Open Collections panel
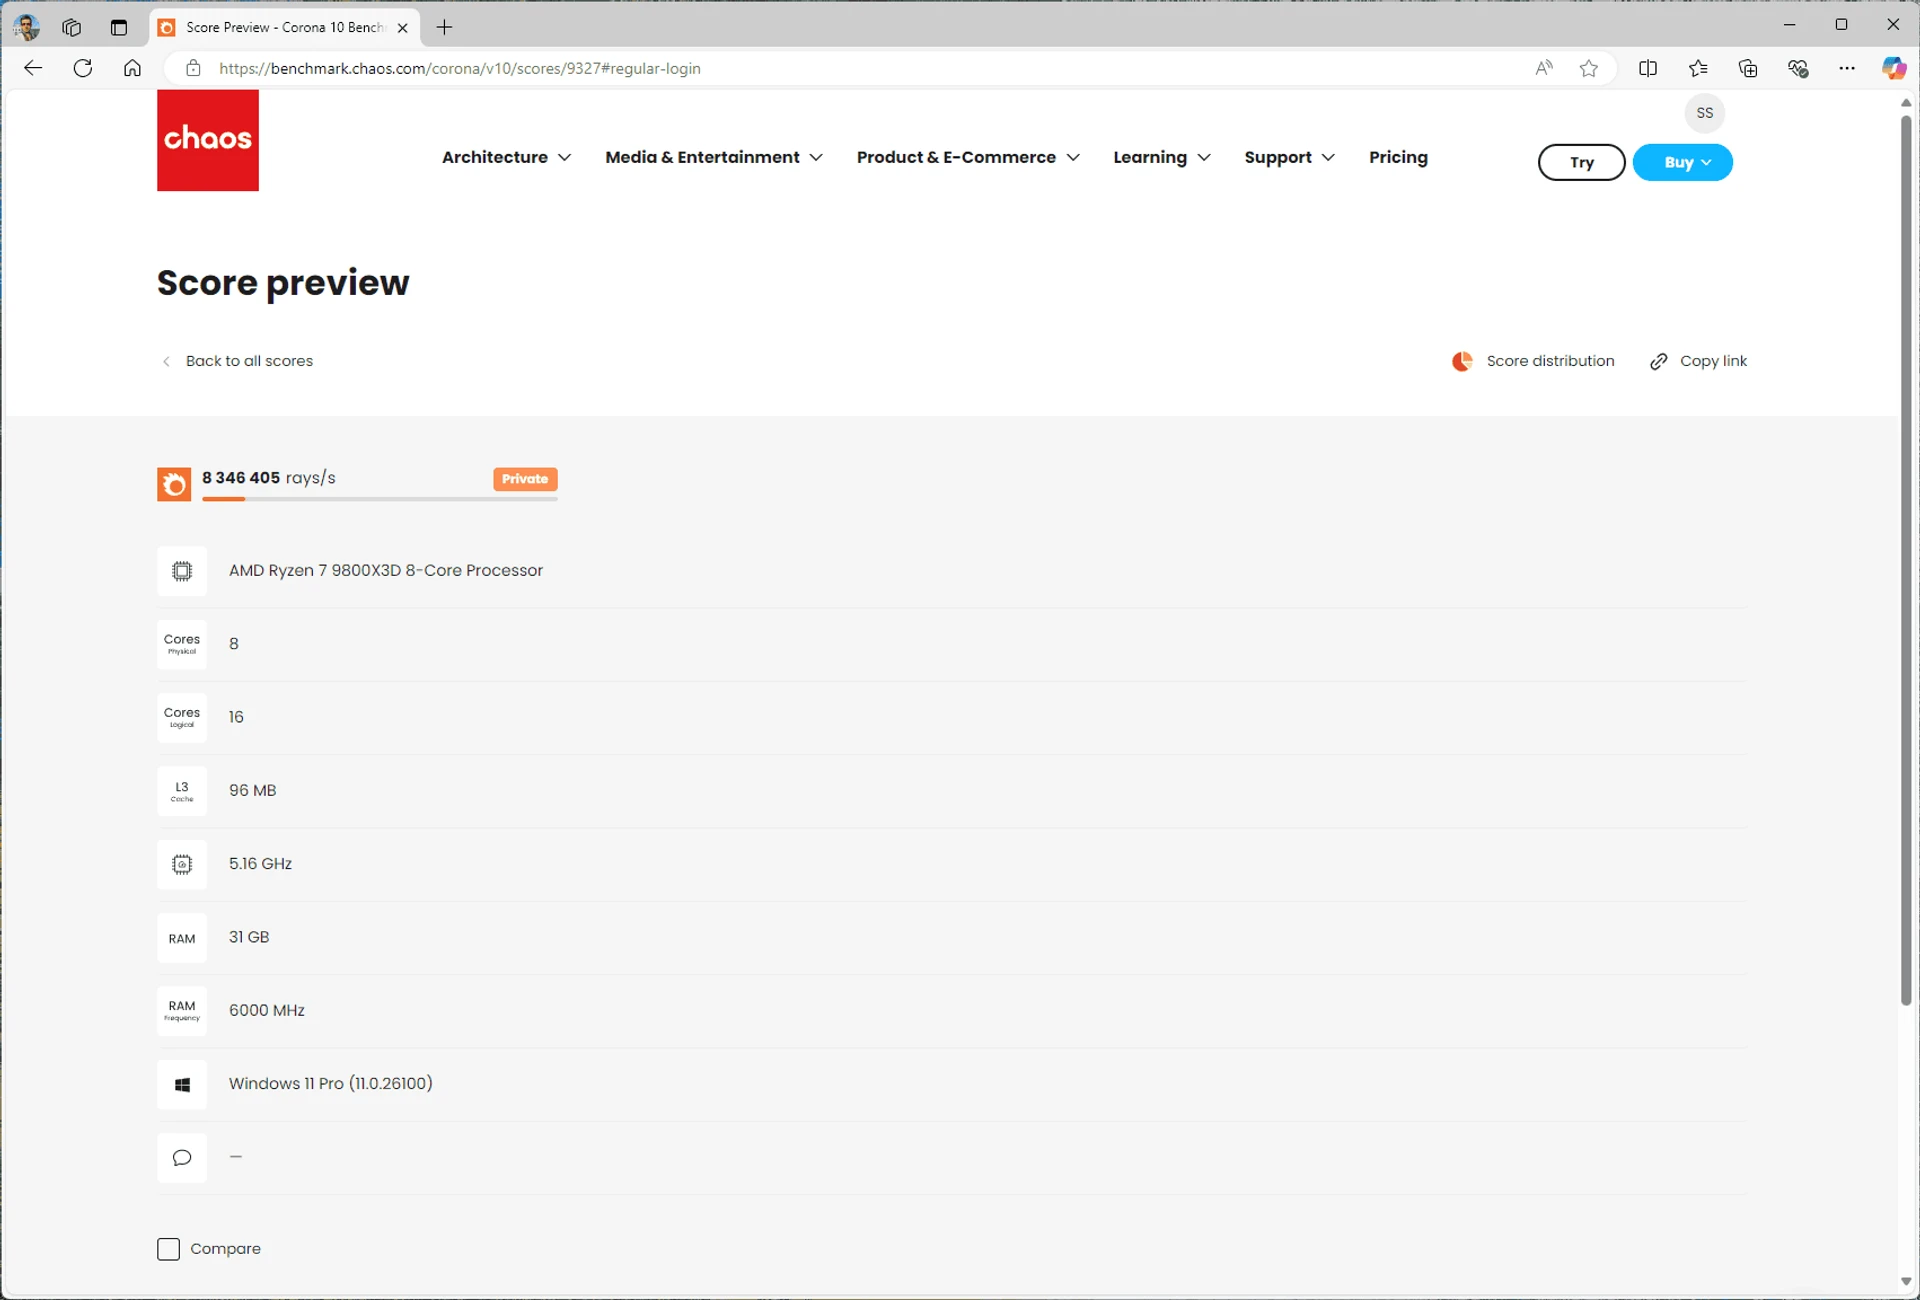This screenshot has height=1300, width=1920. [x=1748, y=68]
